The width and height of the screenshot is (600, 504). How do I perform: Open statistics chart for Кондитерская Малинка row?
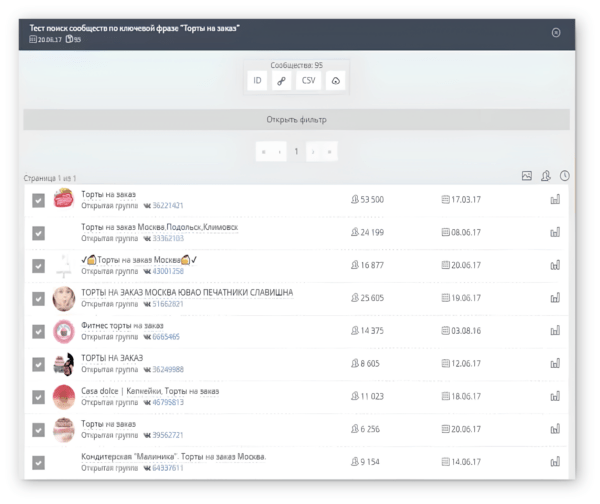[x=555, y=462]
